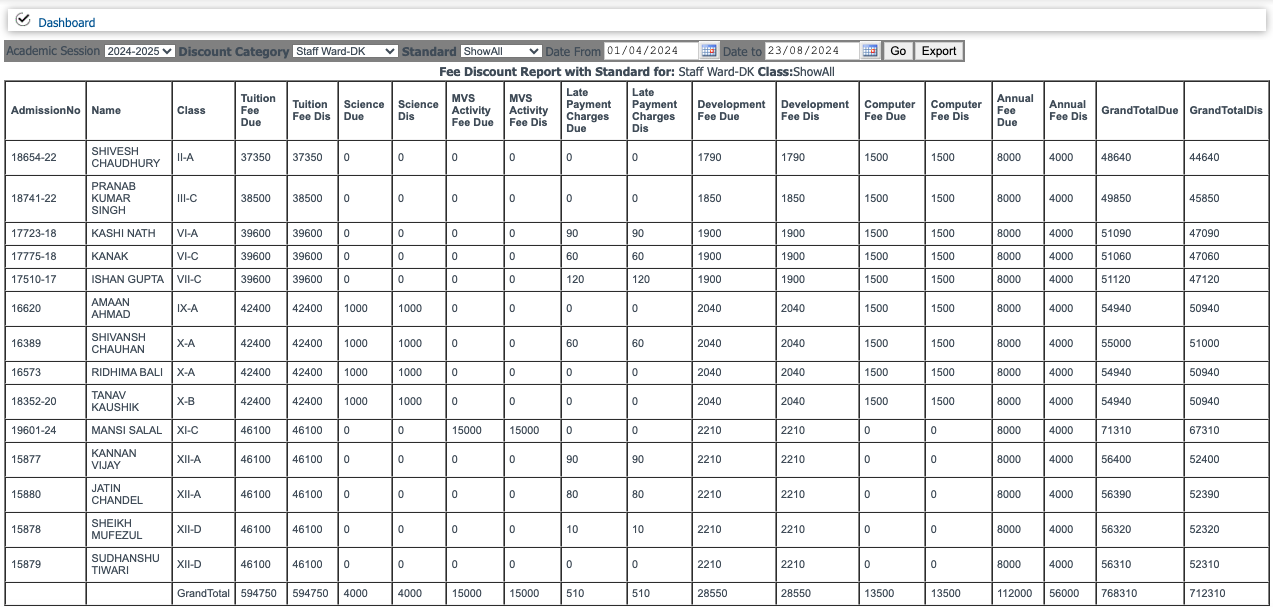Click the Development Fee Due header
Image resolution: width=1273 pixels, height=607 pixels.
(732, 110)
